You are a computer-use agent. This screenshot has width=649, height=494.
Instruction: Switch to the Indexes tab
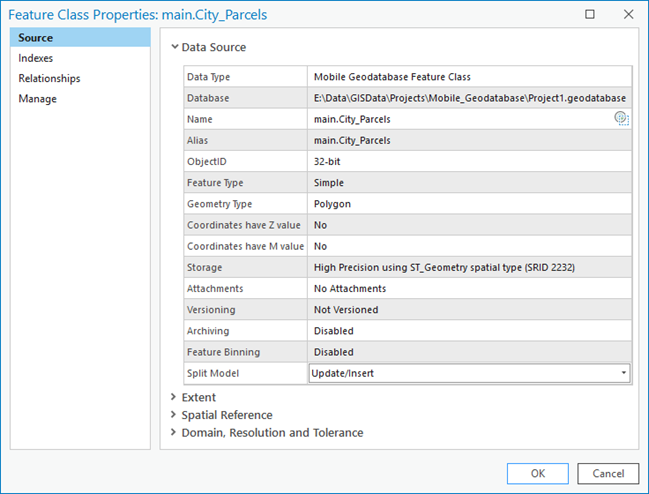coord(37,58)
